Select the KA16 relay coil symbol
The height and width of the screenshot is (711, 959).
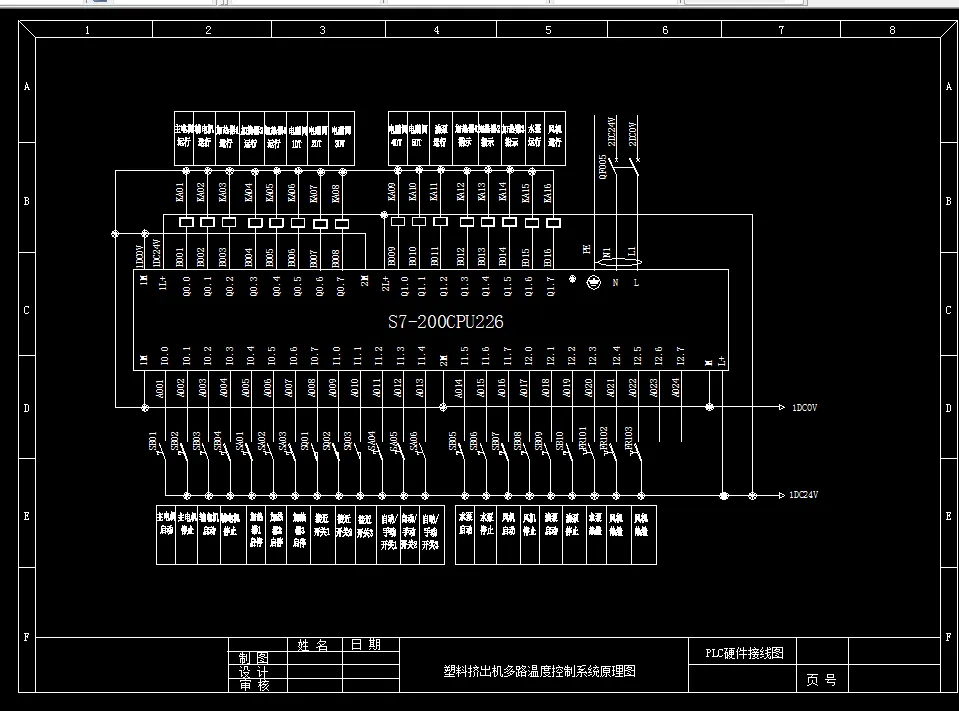[x=552, y=221]
